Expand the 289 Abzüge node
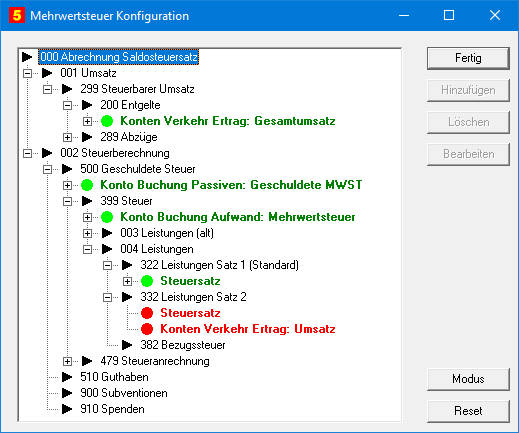519x433 pixels. coord(67,137)
